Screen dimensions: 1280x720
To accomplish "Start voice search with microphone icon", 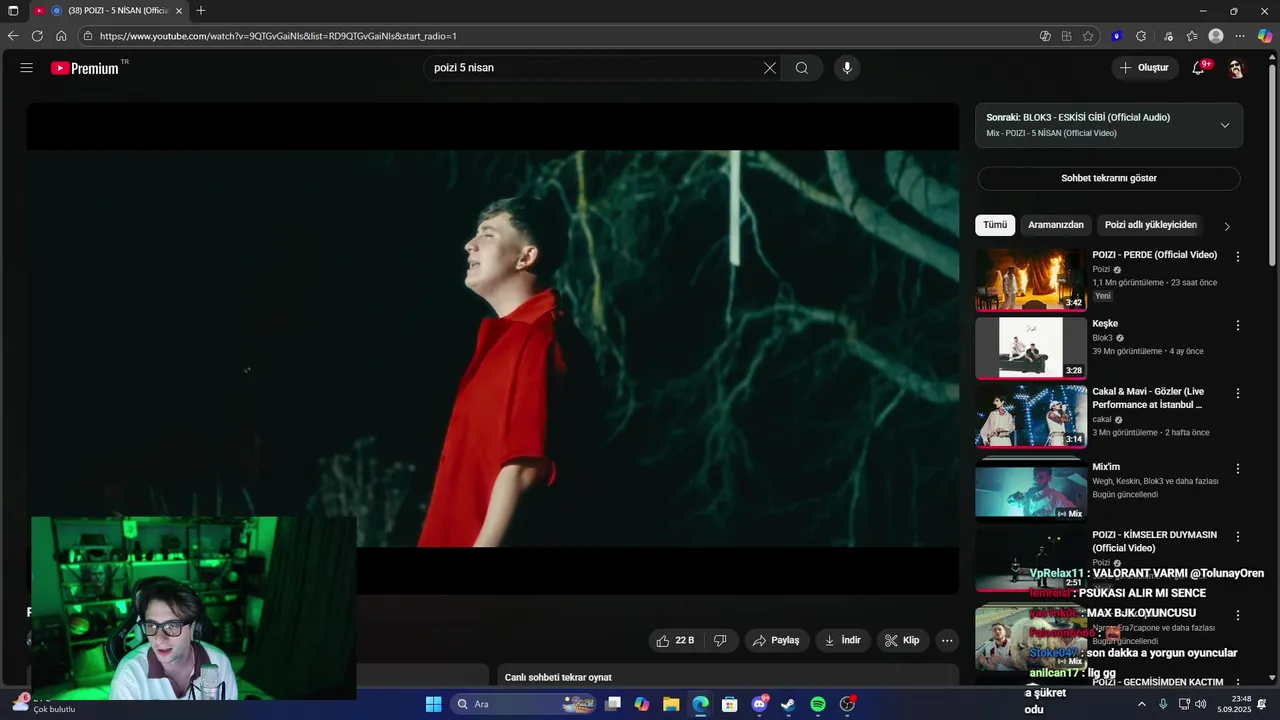I will 847,68.
